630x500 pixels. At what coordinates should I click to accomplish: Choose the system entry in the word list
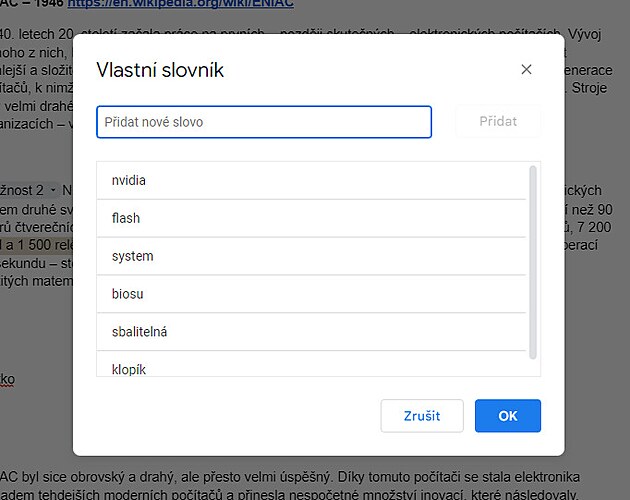click(x=311, y=256)
